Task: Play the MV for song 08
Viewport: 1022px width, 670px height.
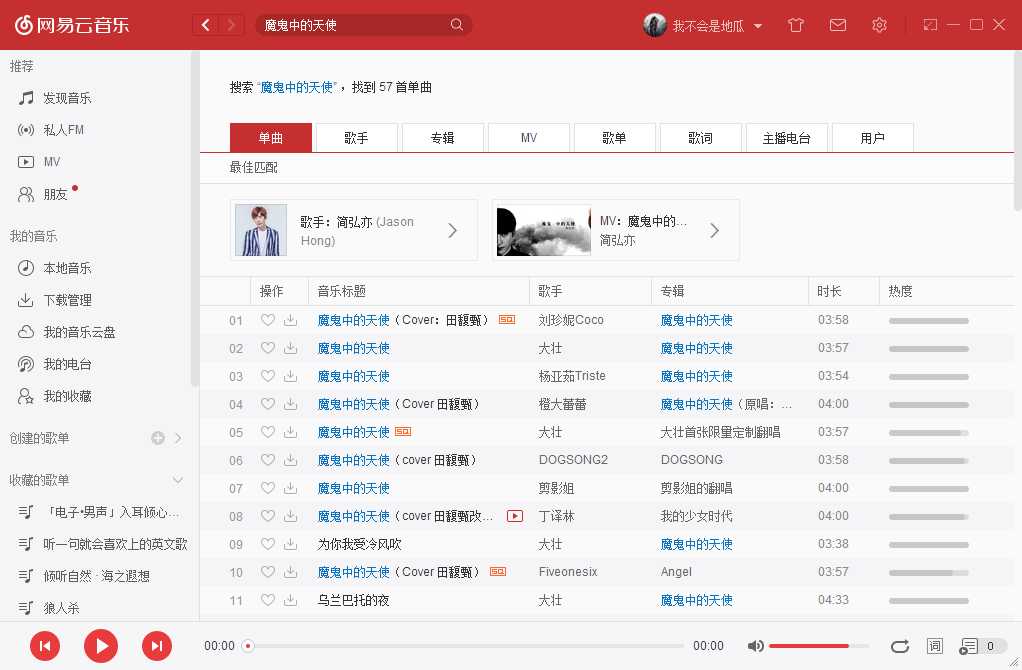Action: 515,516
